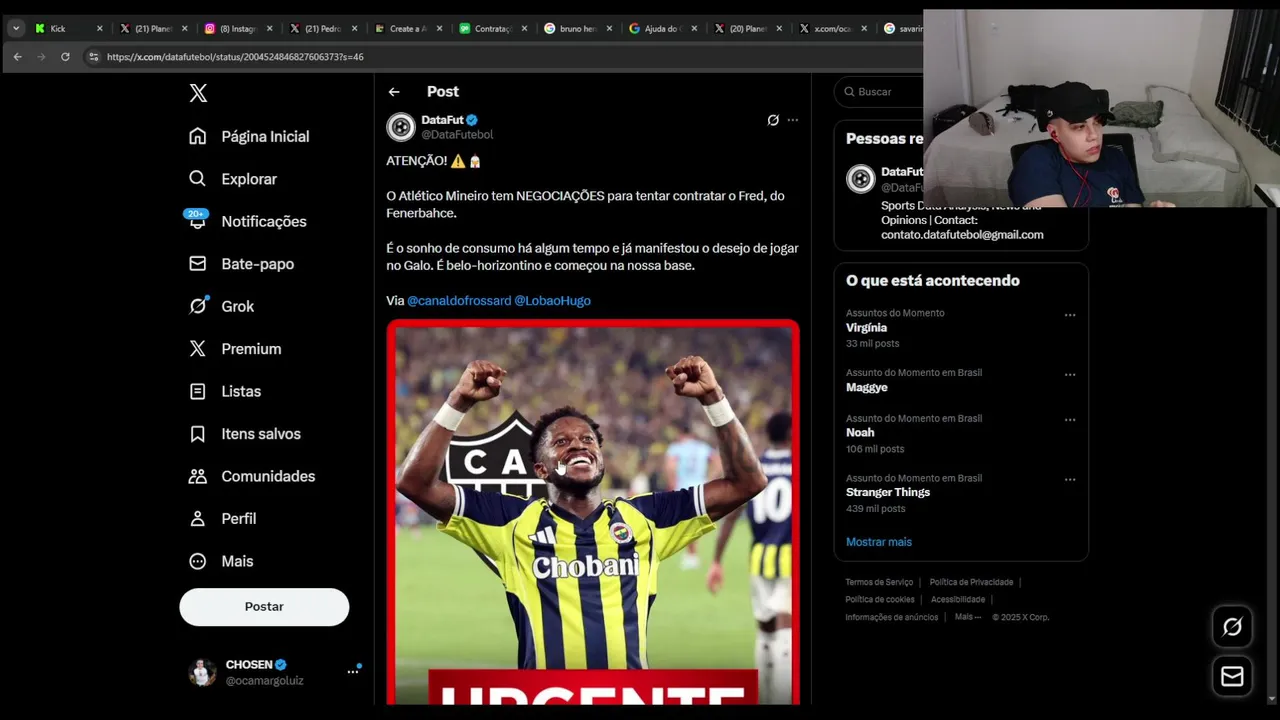This screenshot has height=720, width=1280.
Task: Open Stranger Things trend options dots
Action: click(1070, 480)
